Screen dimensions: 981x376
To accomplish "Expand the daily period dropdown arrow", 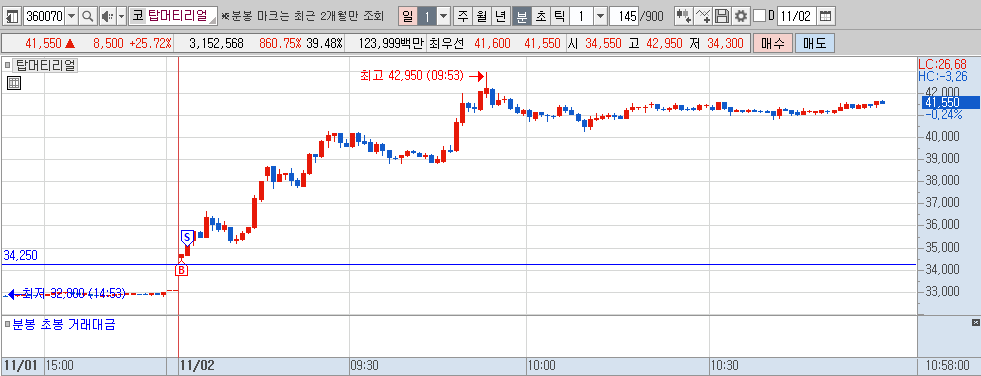I will coord(444,16).
